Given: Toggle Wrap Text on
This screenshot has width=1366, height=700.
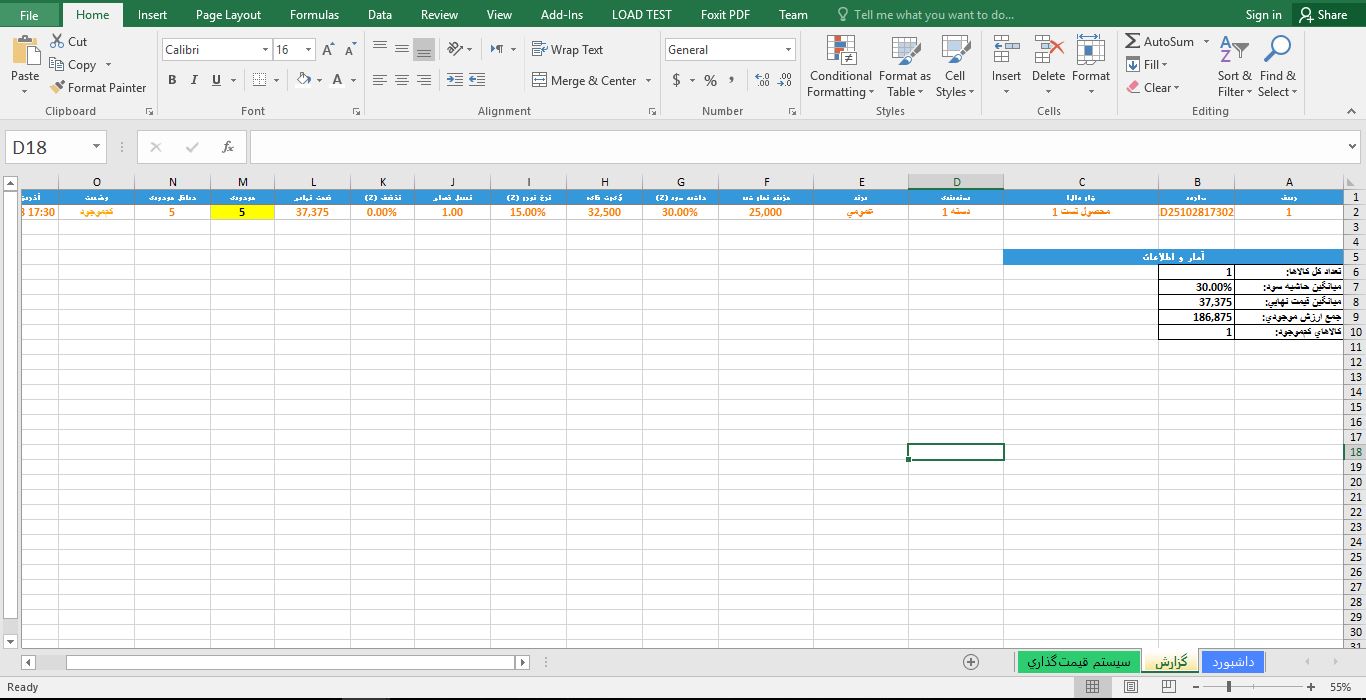Looking at the screenshot, I should [567, 50].
